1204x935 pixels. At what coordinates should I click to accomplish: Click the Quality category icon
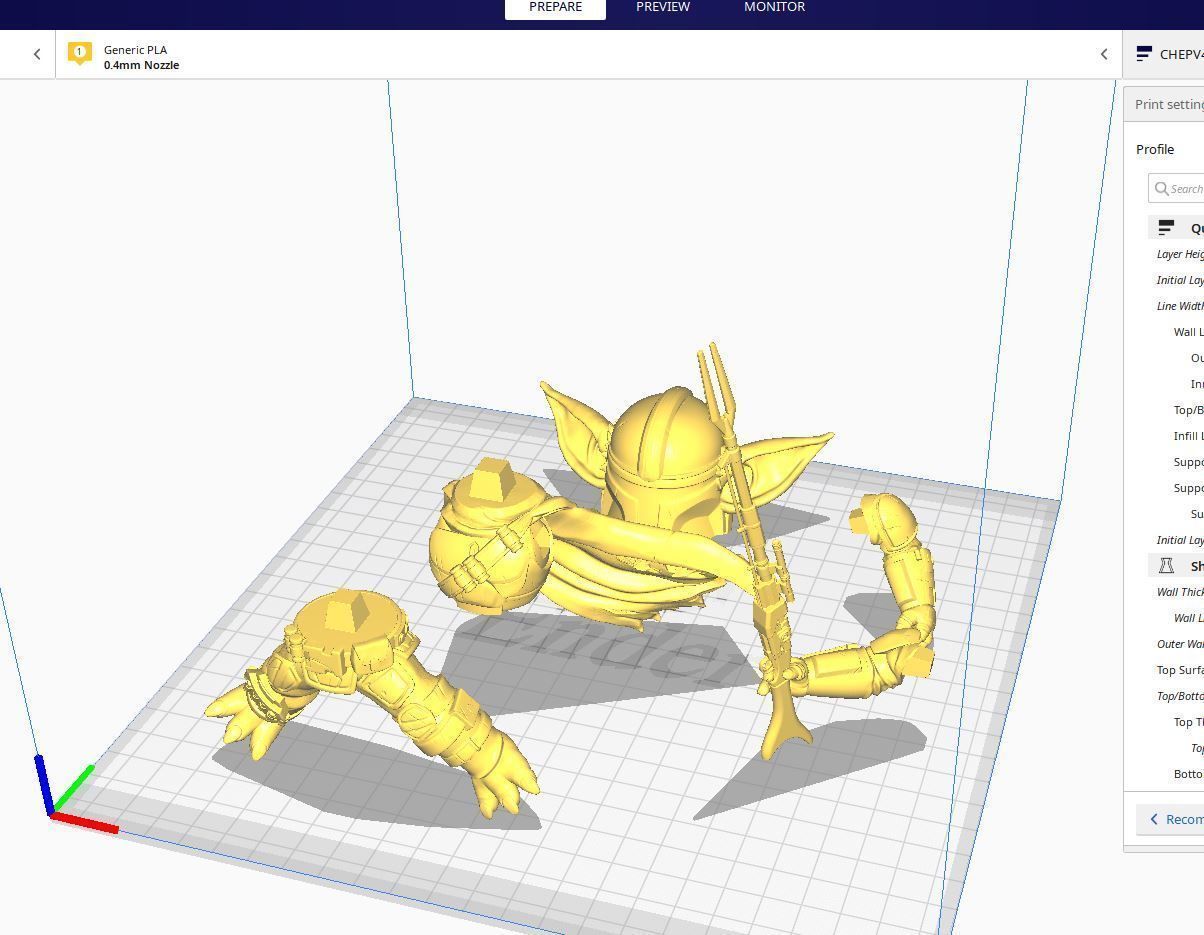tap(1166, 228)
